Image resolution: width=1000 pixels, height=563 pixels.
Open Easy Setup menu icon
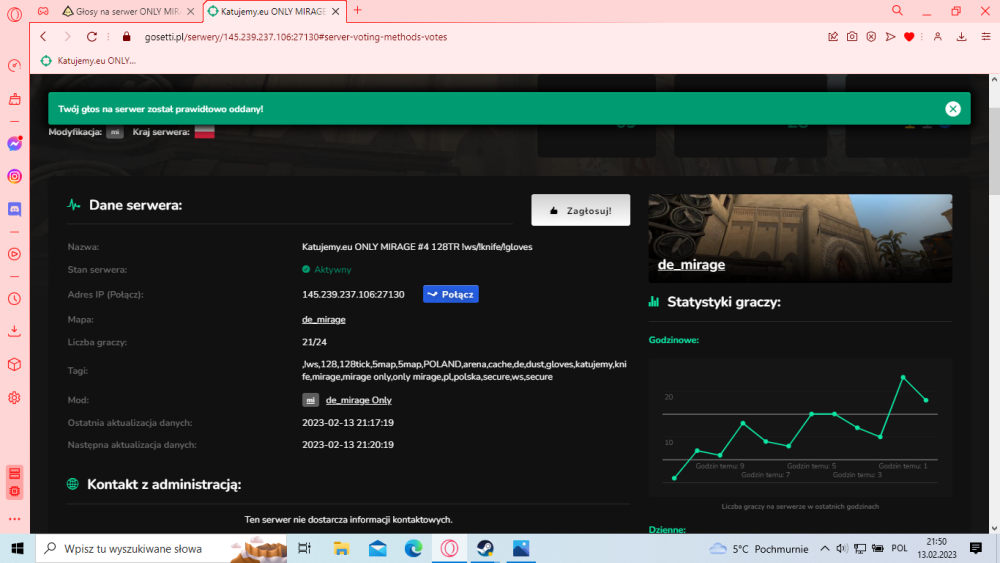click(985, 37)
